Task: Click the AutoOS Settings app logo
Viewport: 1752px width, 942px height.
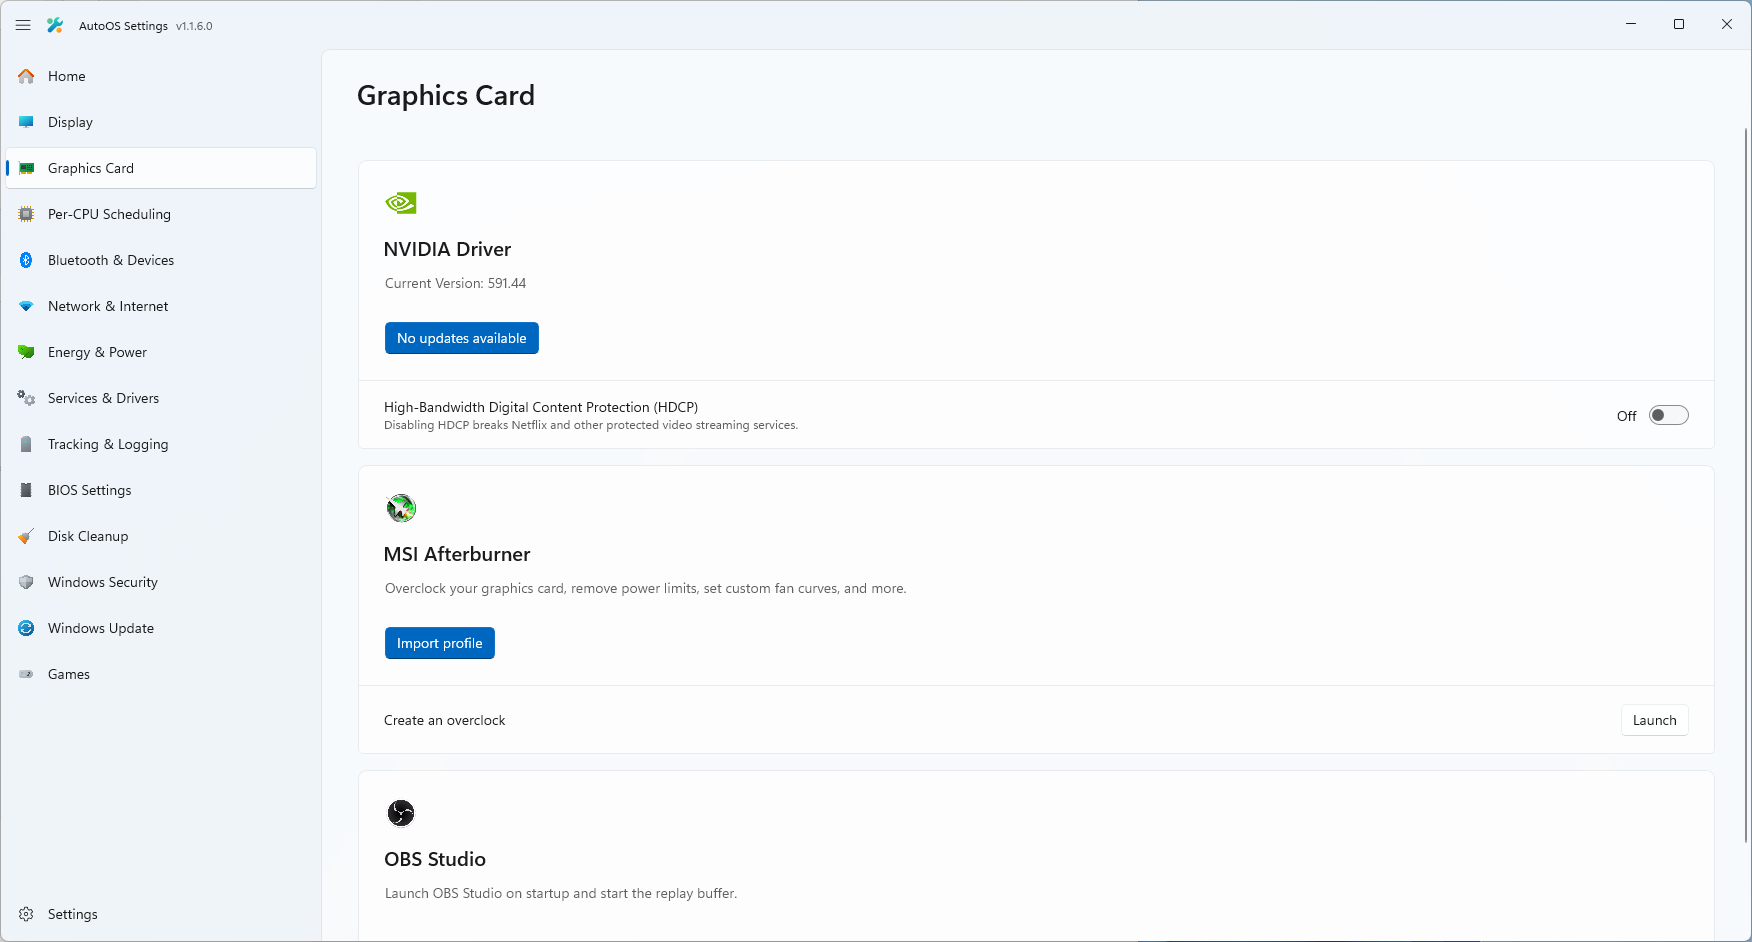Action: [55, 25]
